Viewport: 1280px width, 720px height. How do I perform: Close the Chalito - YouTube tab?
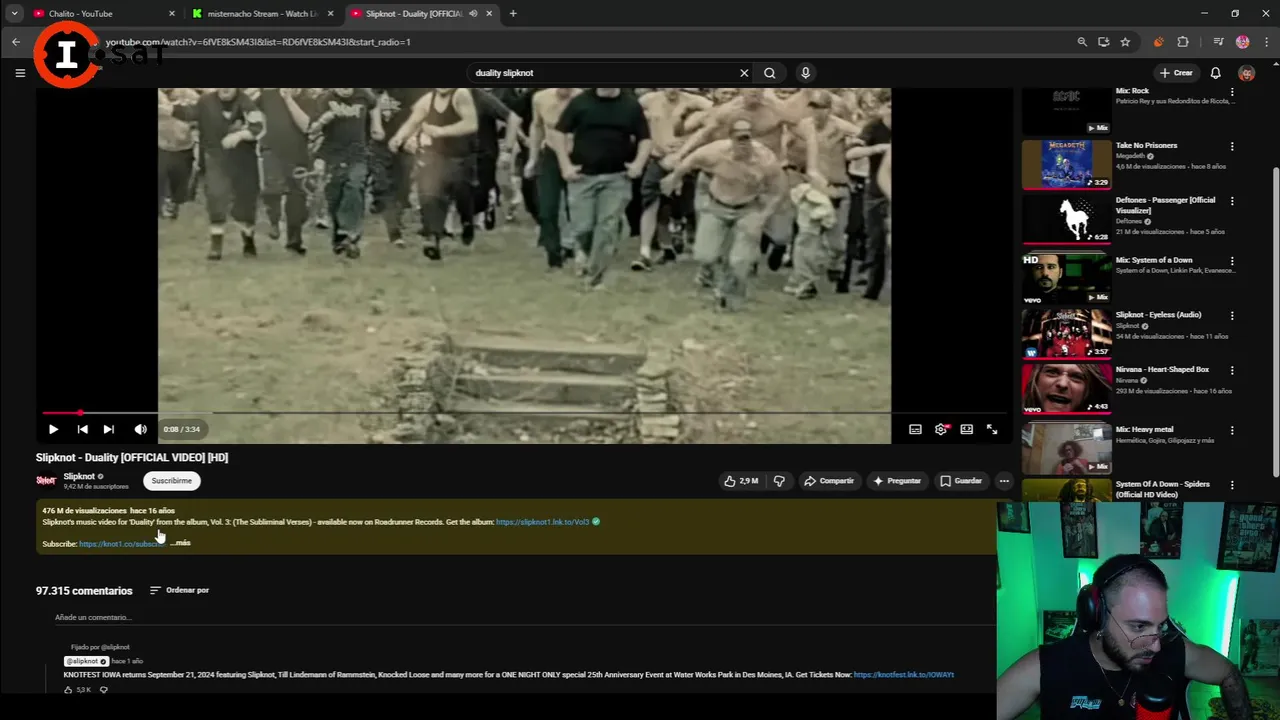pos(172,14)
